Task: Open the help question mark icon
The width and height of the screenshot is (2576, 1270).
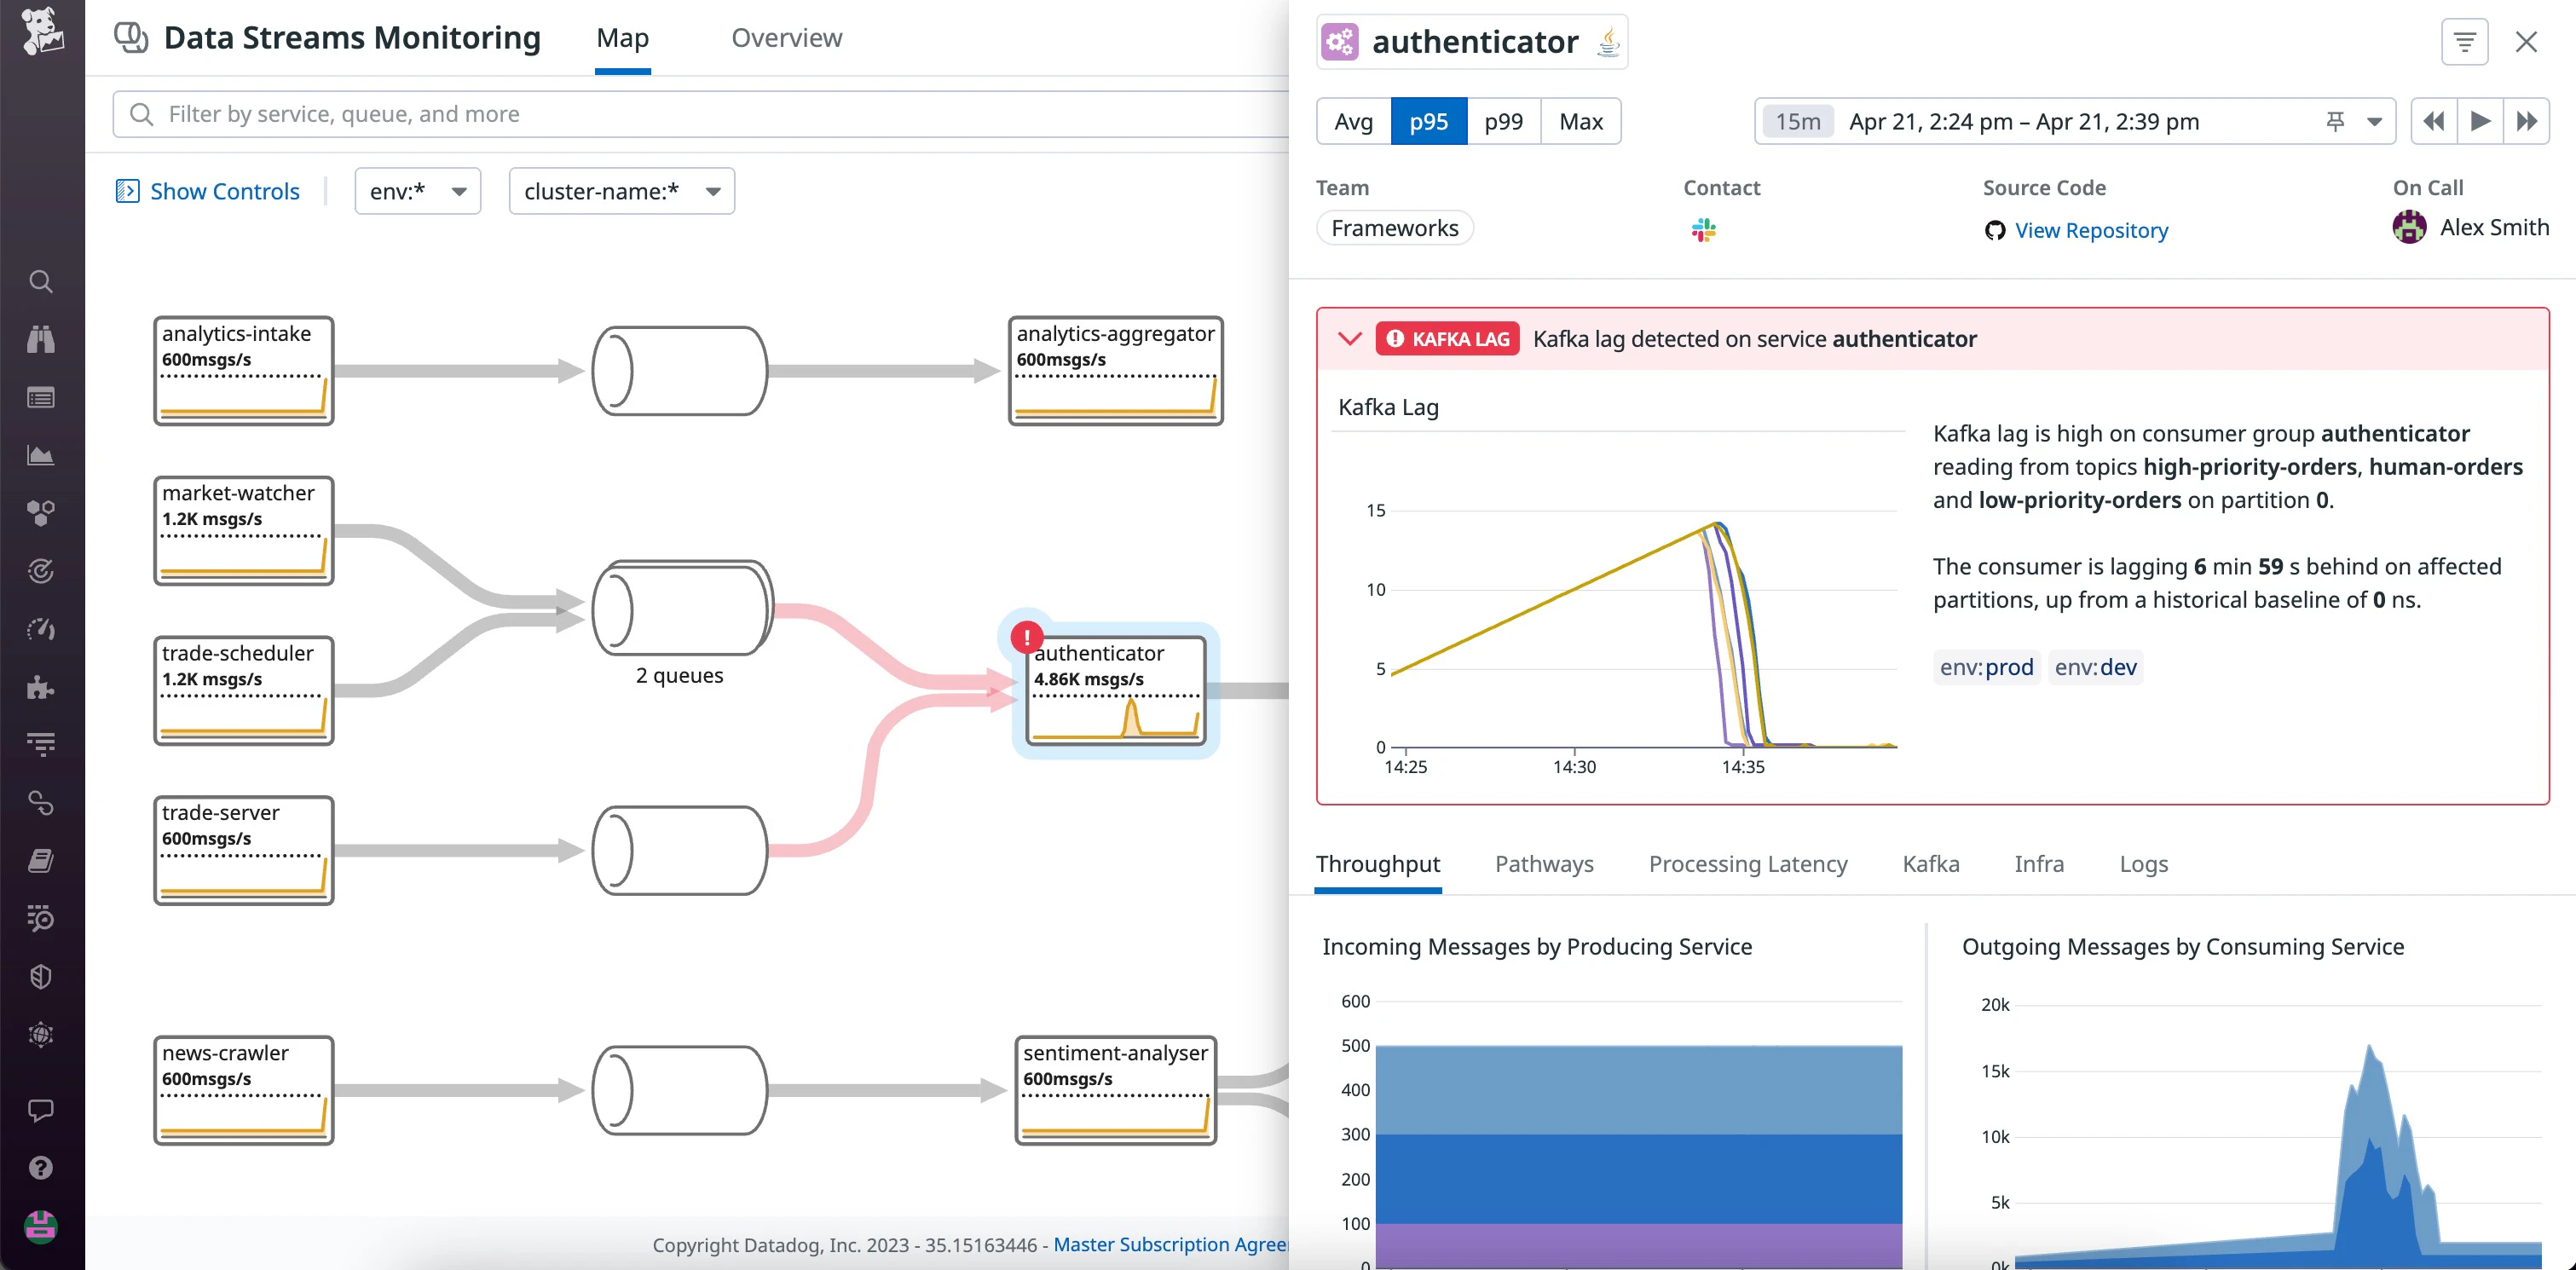Action: click(41, 1168)
